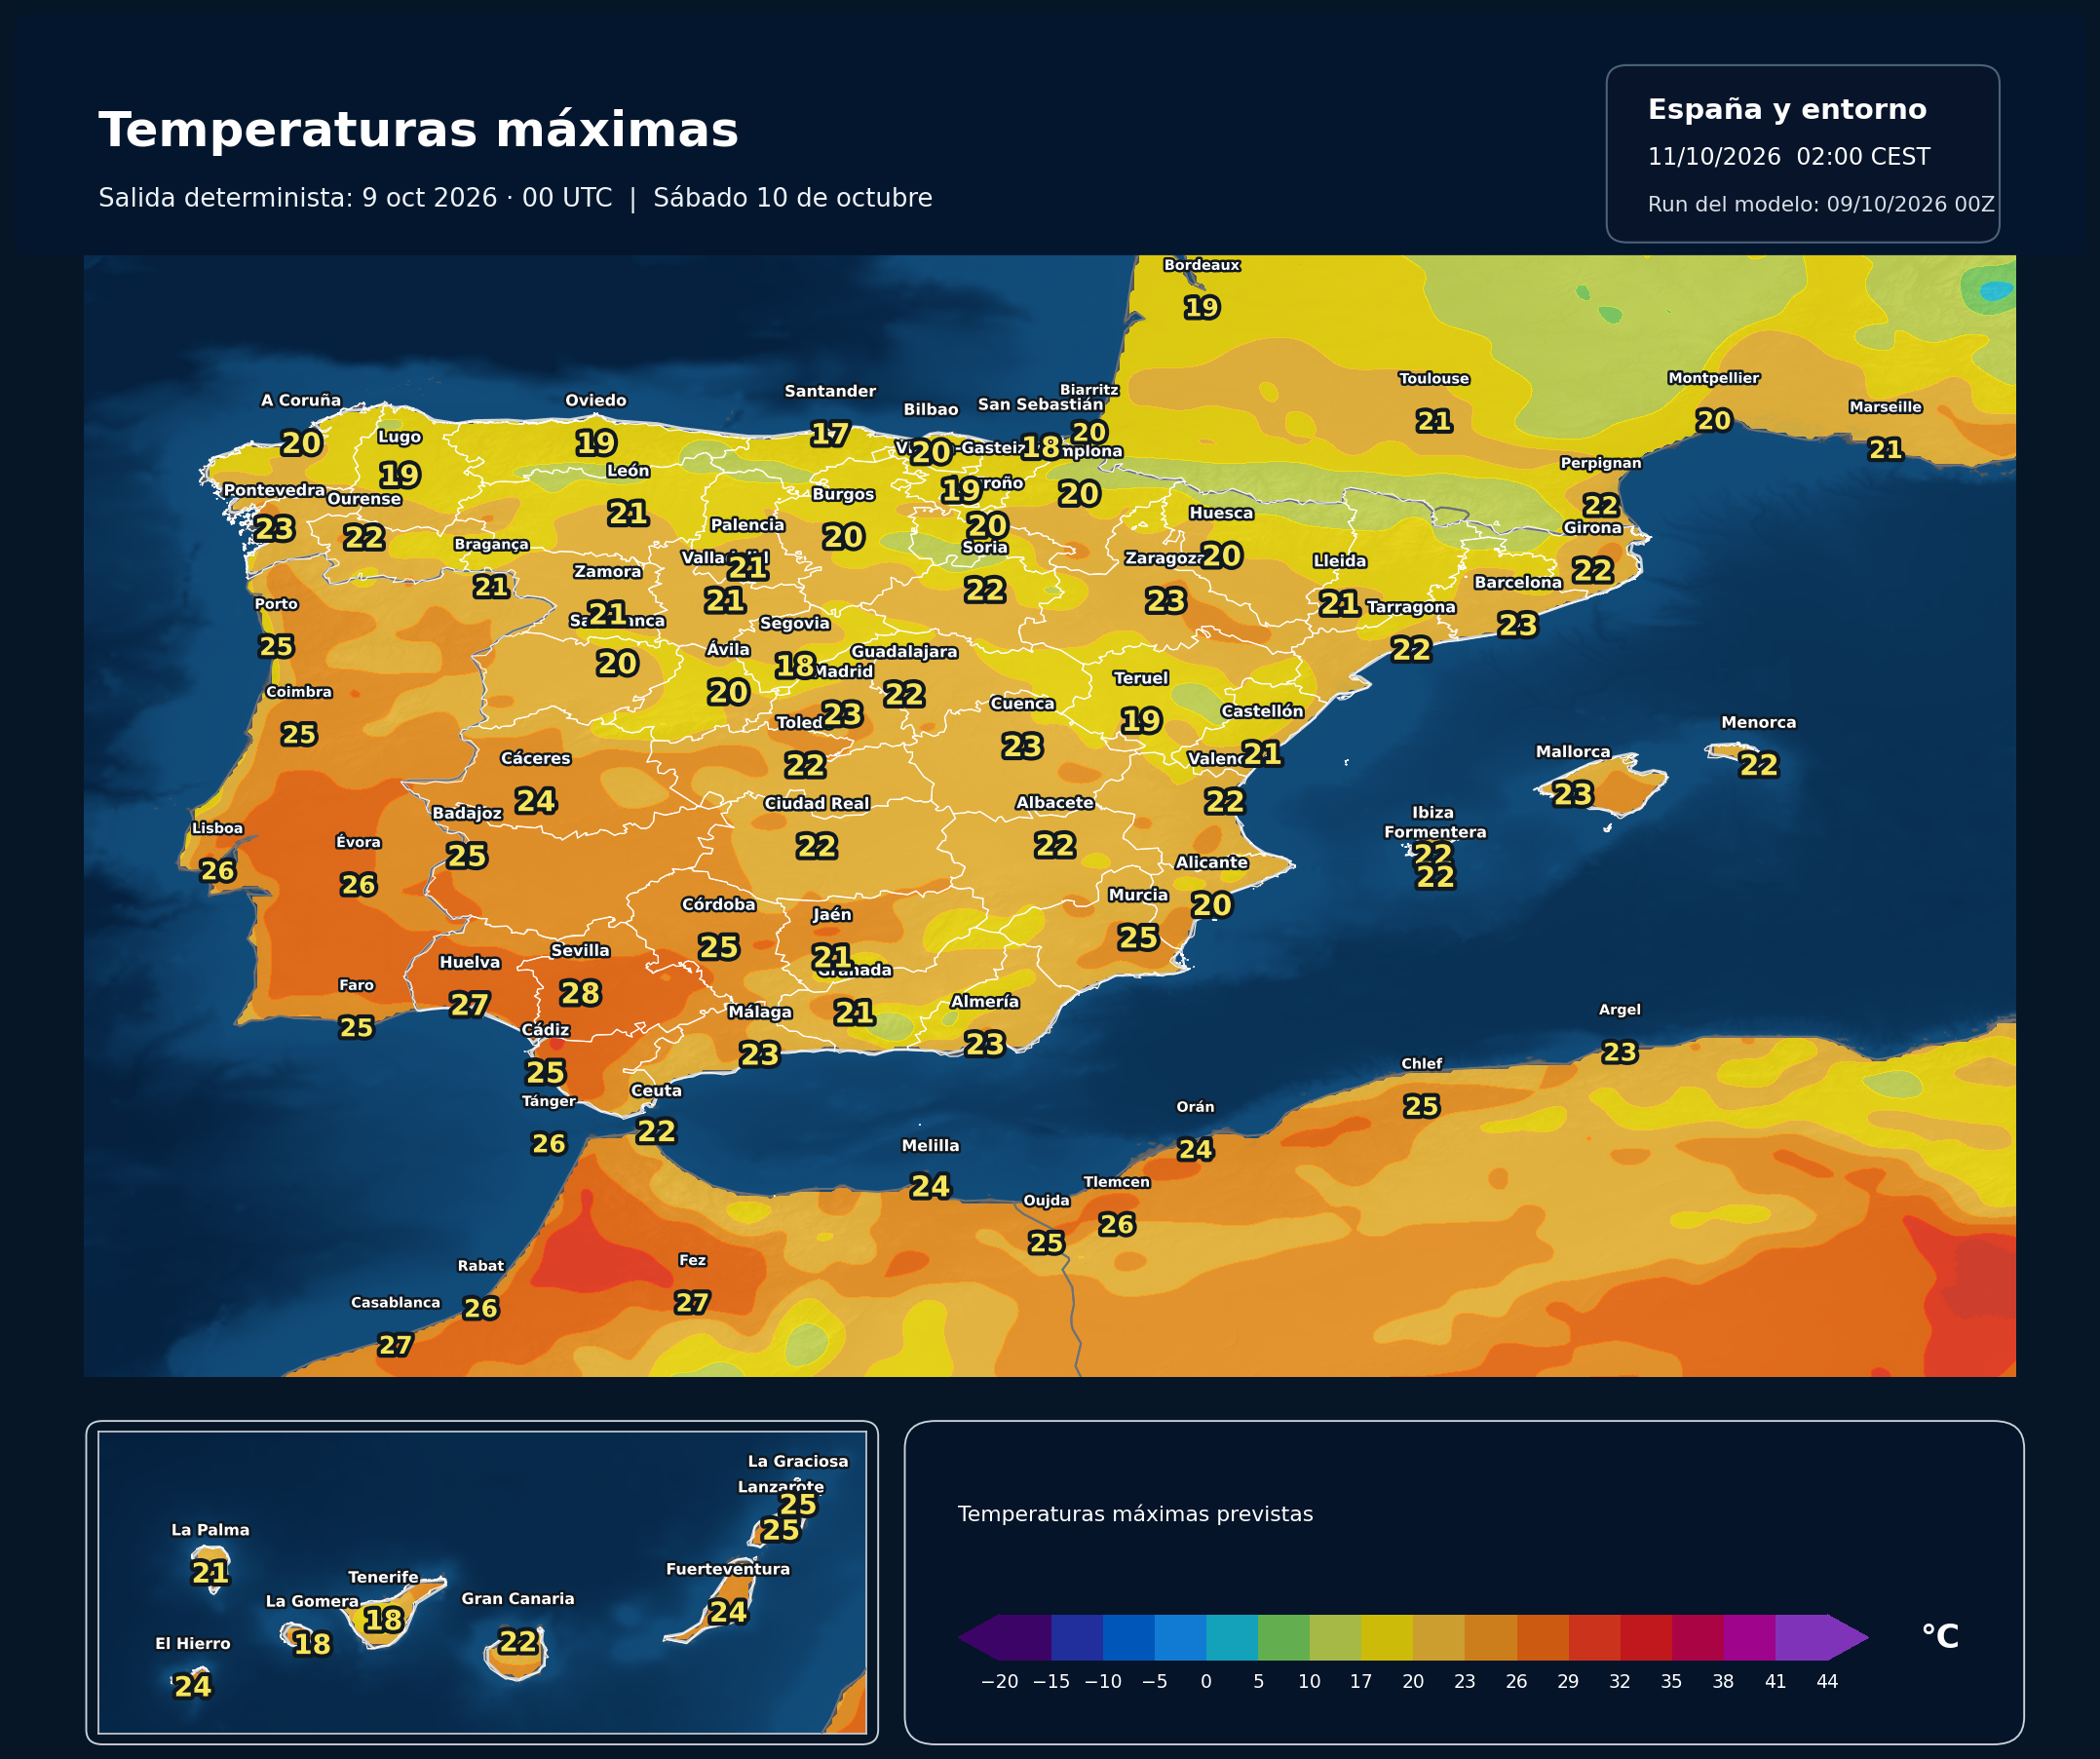Click the Menorca island label

tap(1759, 722)
